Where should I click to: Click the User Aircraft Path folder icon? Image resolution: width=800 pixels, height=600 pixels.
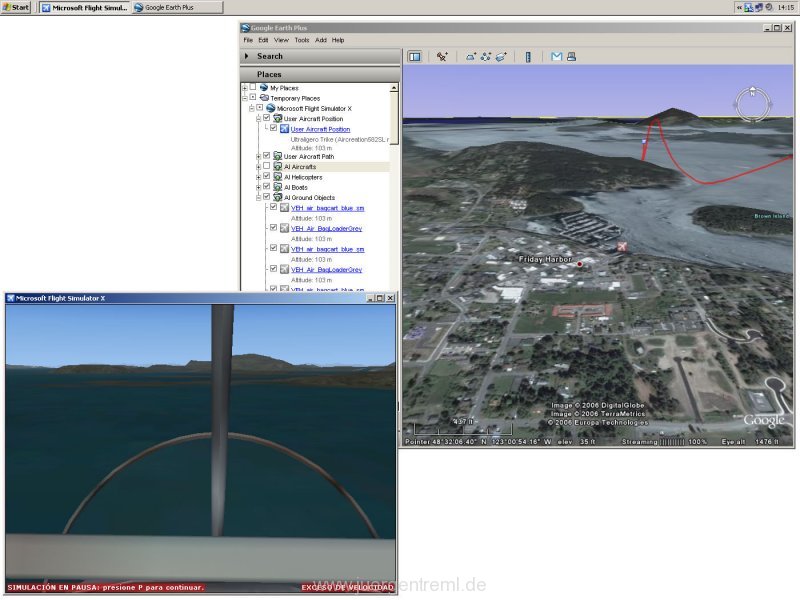pos(278,156)
